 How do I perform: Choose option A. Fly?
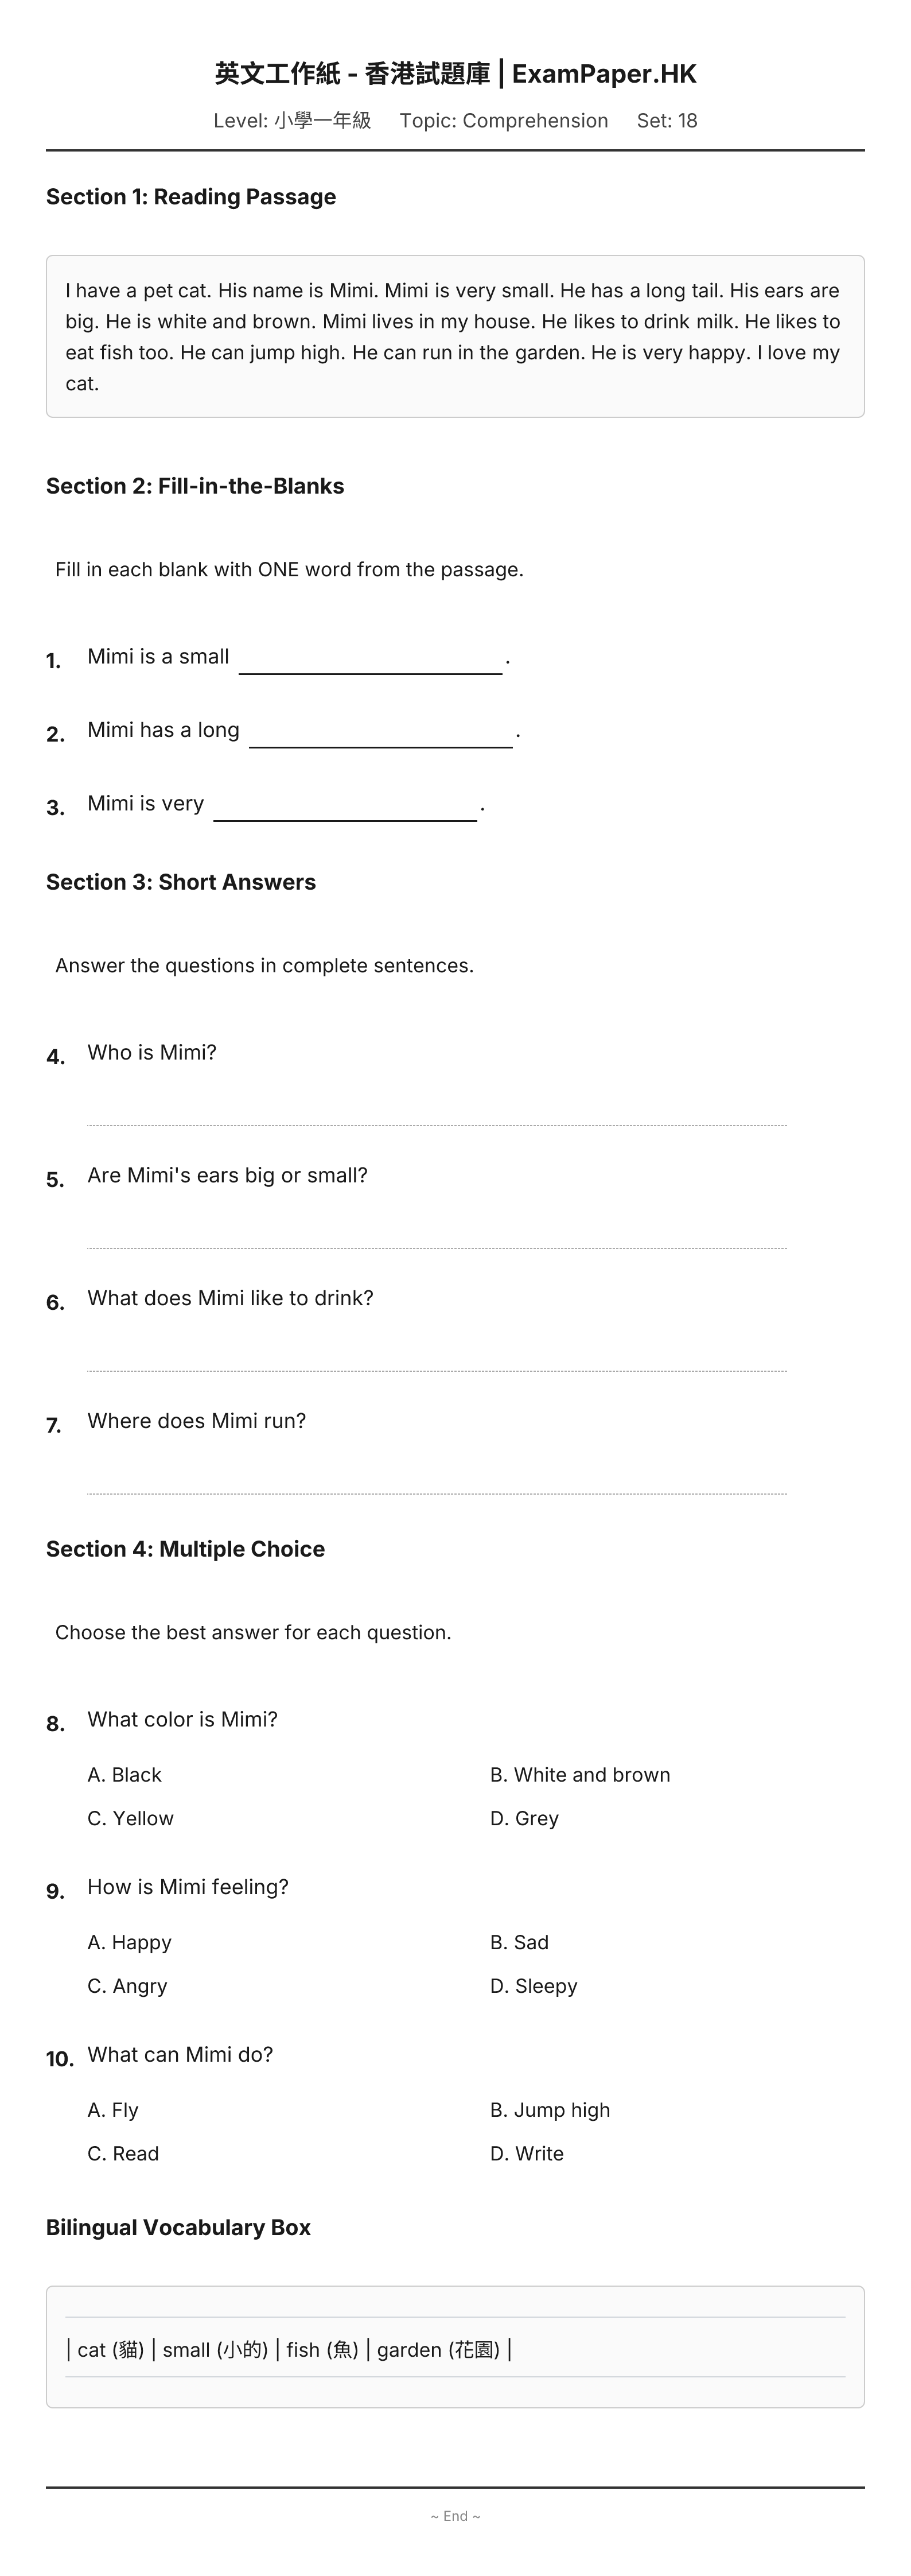coord(113,2111)
